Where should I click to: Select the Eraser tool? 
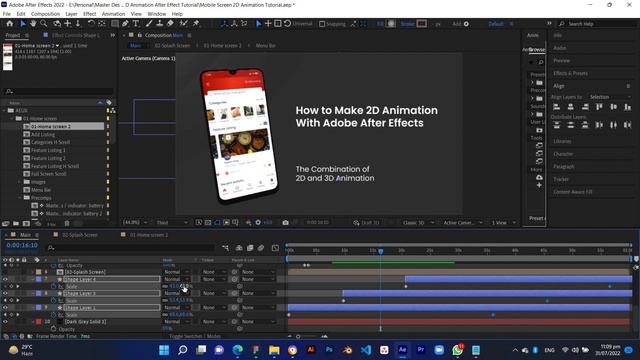click(x=170, y=24)
